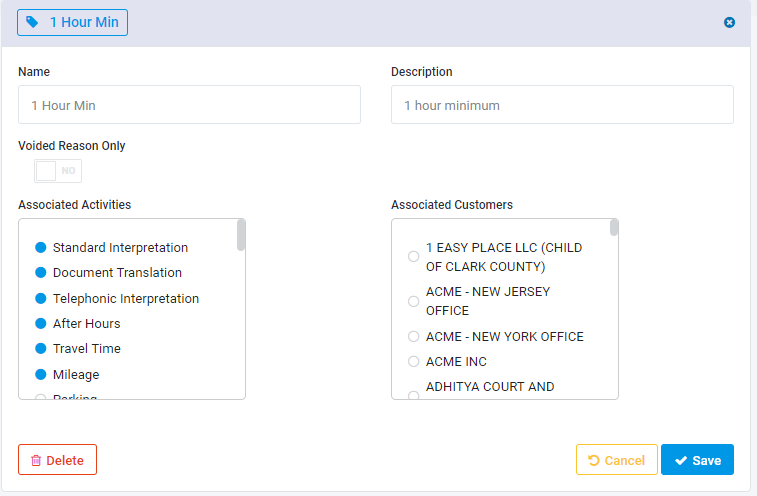The height and width of the screenshot is (496, 757).
Task: Deselect Standard Interpretation activity
Action: tap(41, 247)
